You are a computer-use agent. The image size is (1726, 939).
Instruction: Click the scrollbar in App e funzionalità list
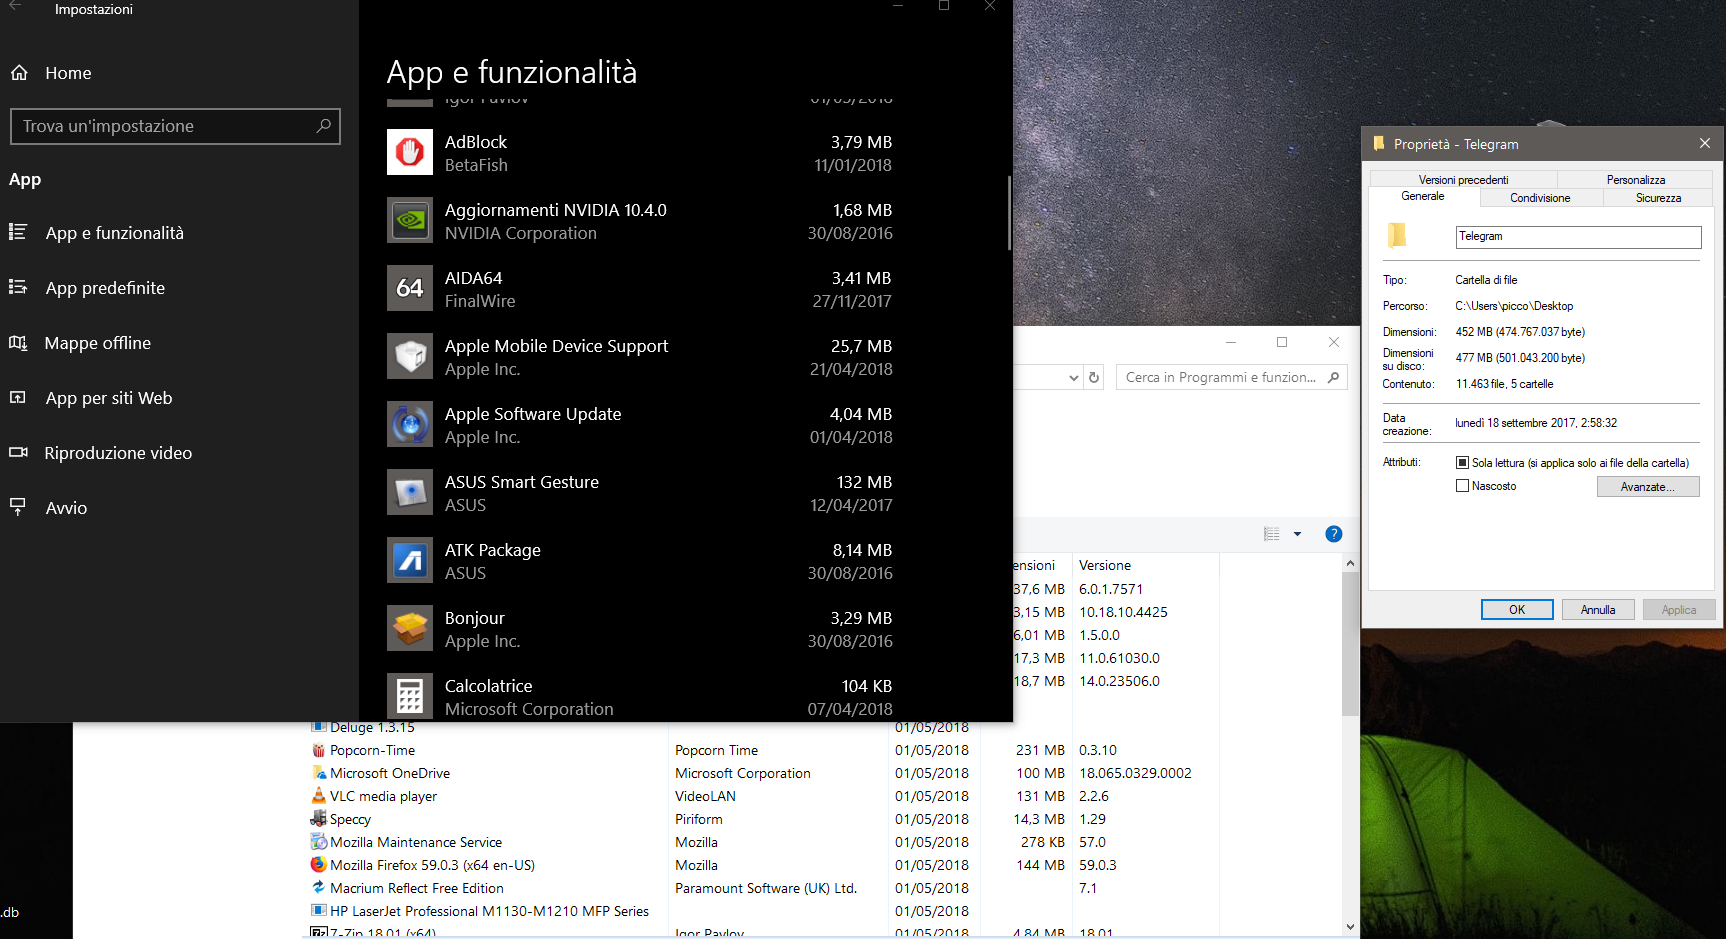click(1009, 213)
